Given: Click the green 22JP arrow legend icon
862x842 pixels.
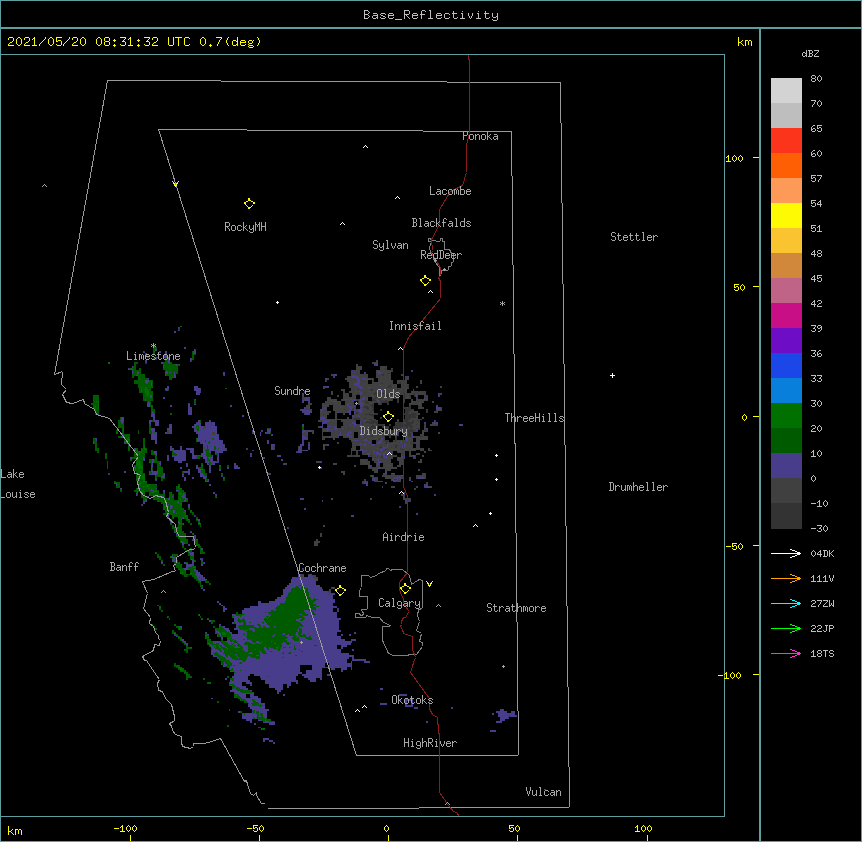Looking at the screenshot, I should point(786,628).
